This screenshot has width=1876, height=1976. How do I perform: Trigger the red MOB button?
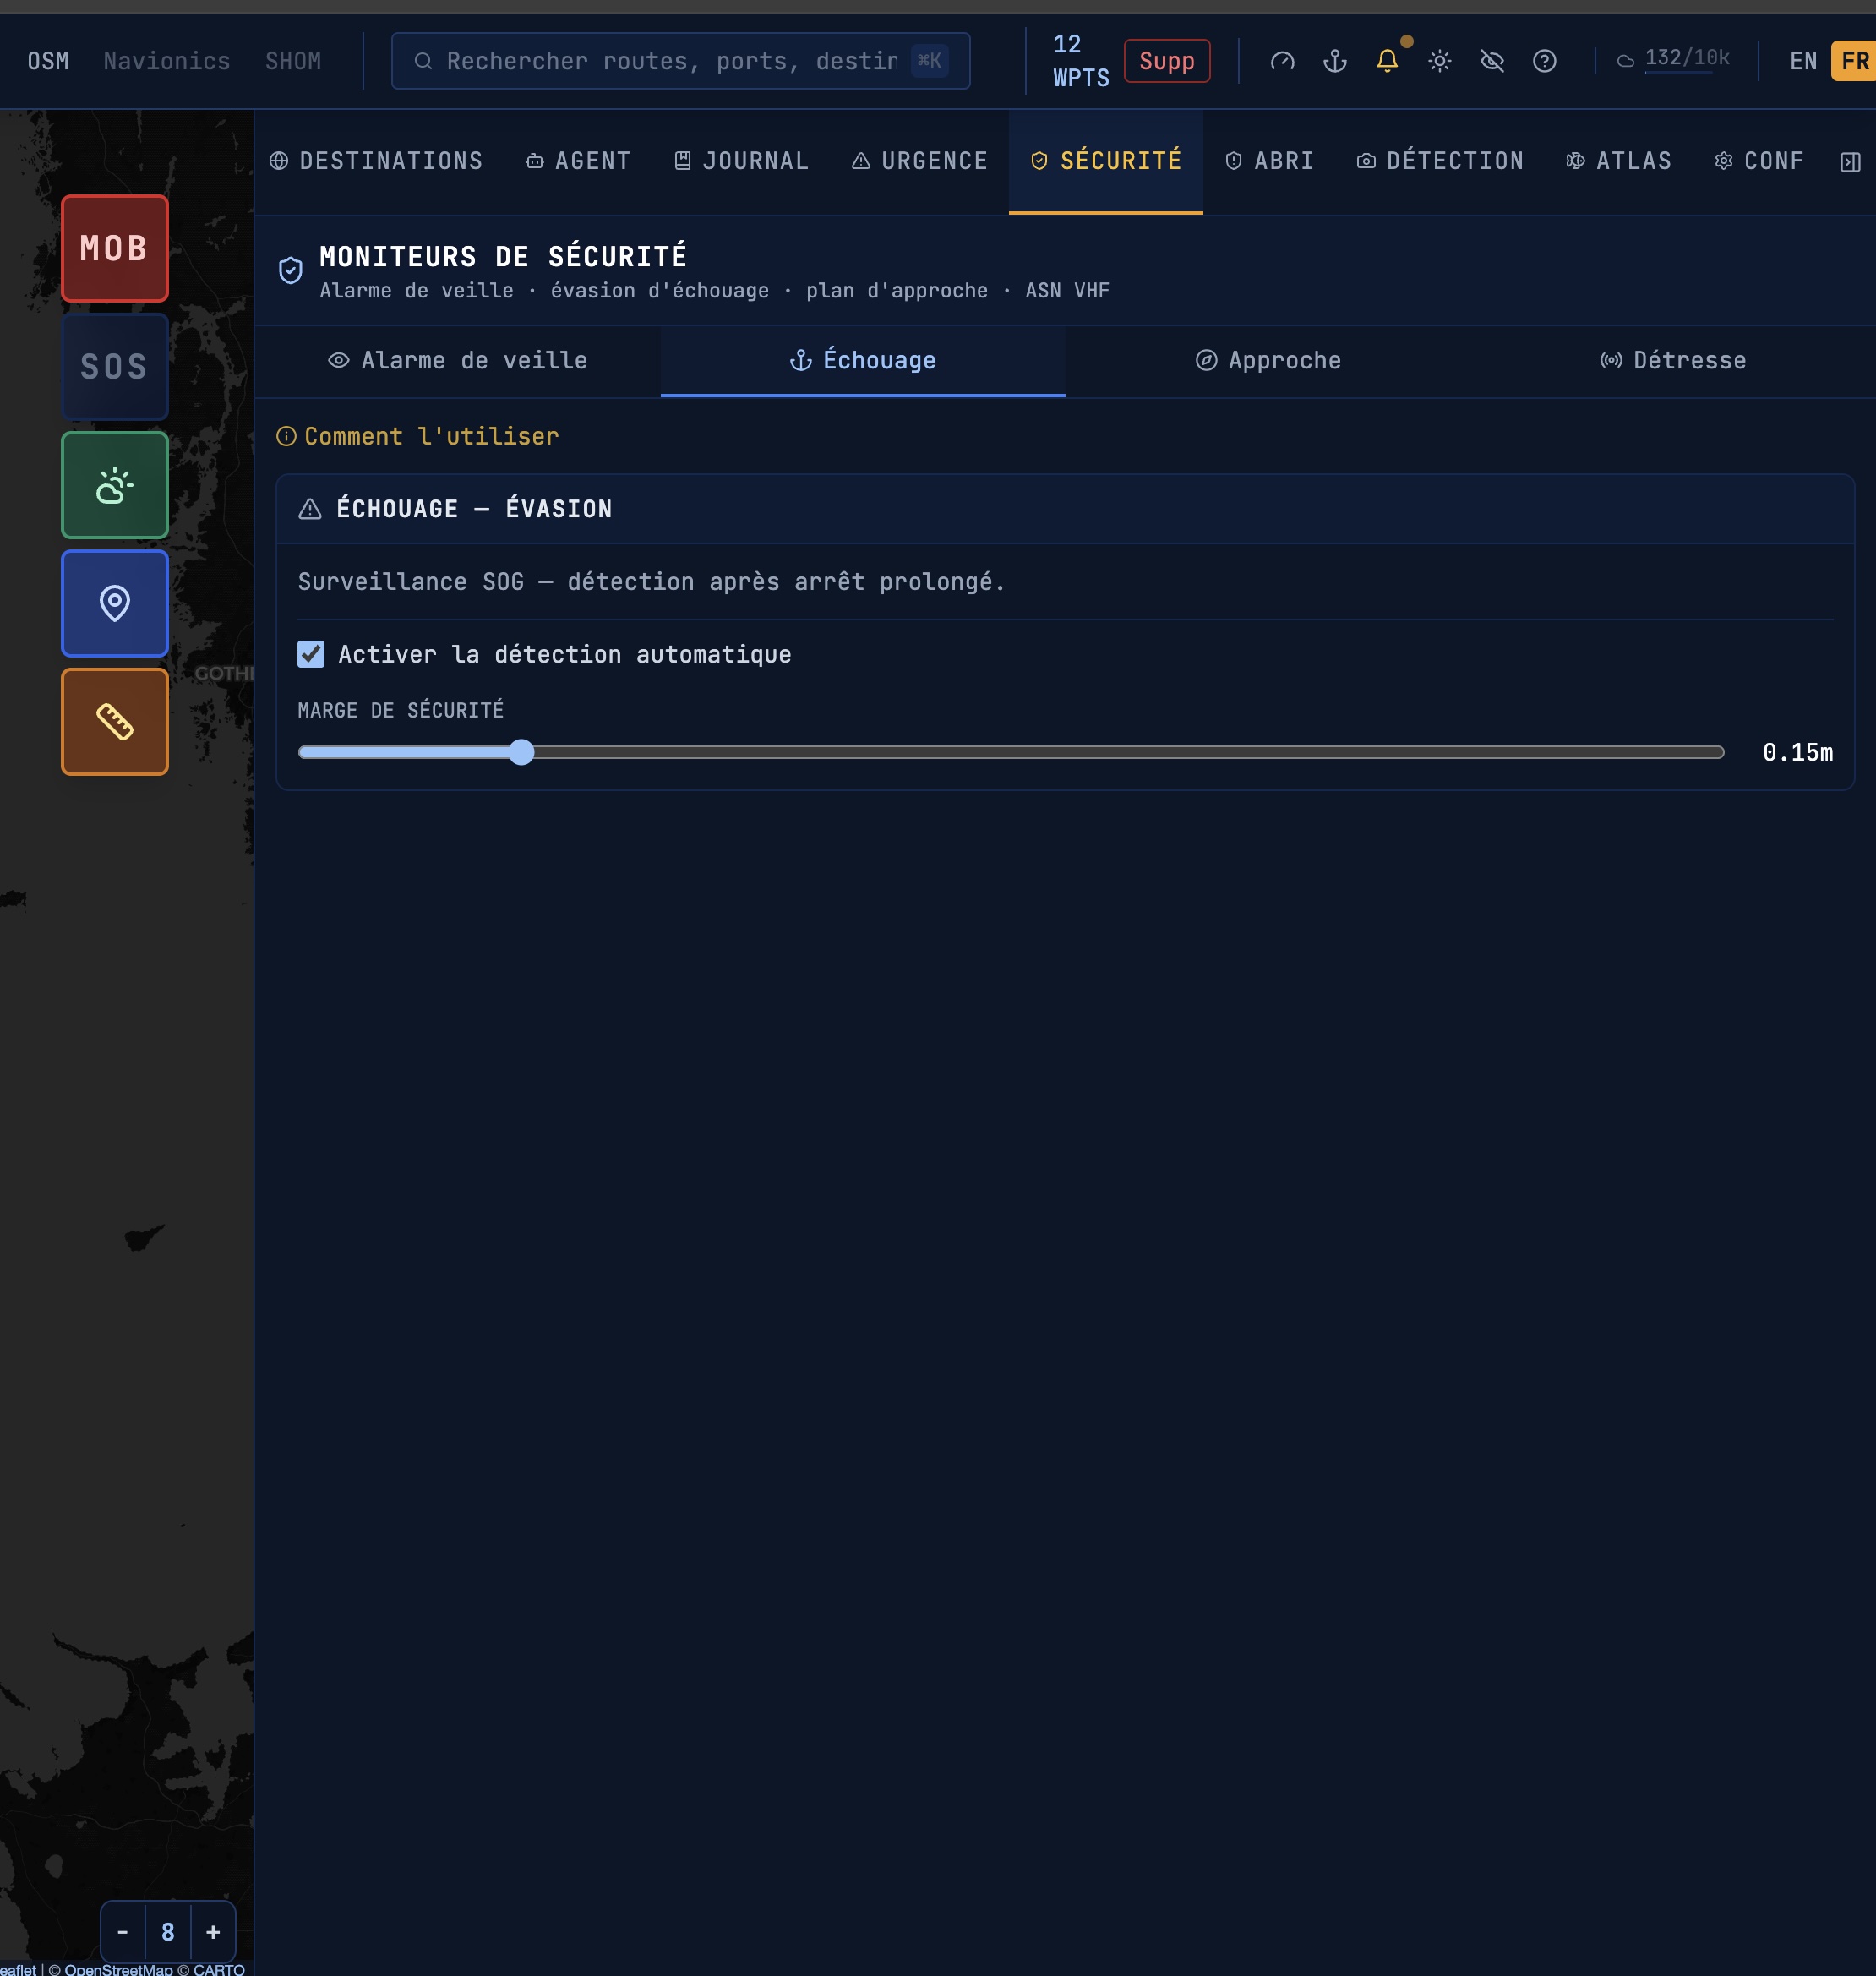115,248
